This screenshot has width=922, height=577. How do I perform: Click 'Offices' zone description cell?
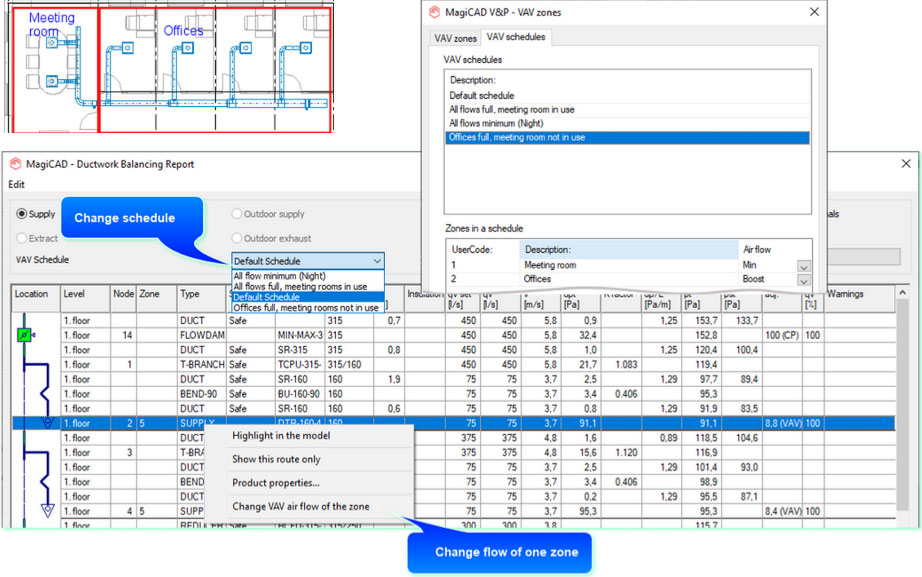tap(629, 279)
